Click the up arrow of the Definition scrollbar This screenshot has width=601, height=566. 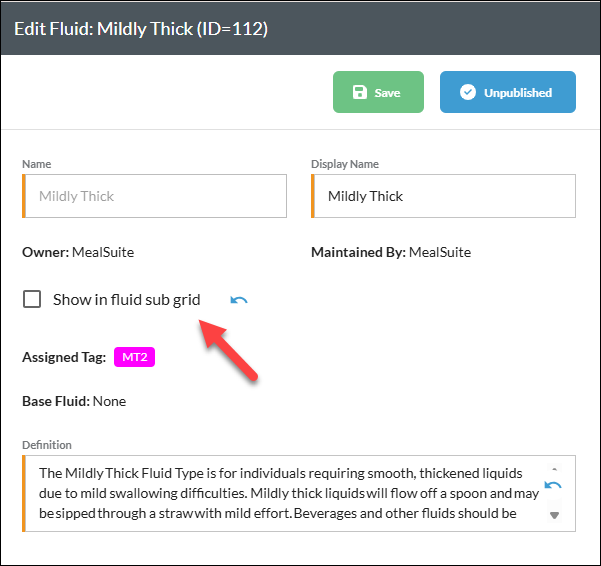(x=554, y=469)
